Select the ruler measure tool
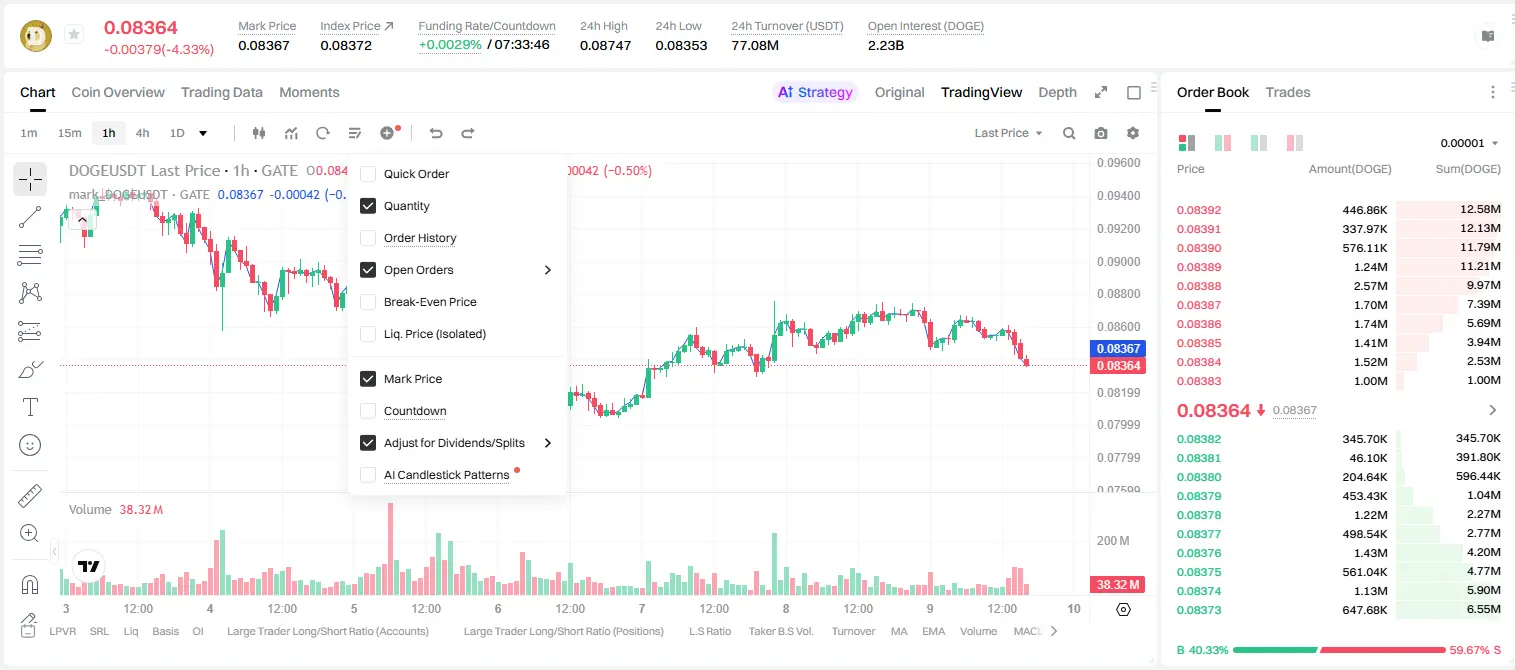1515x670 pixels. [x=30, y=496]
